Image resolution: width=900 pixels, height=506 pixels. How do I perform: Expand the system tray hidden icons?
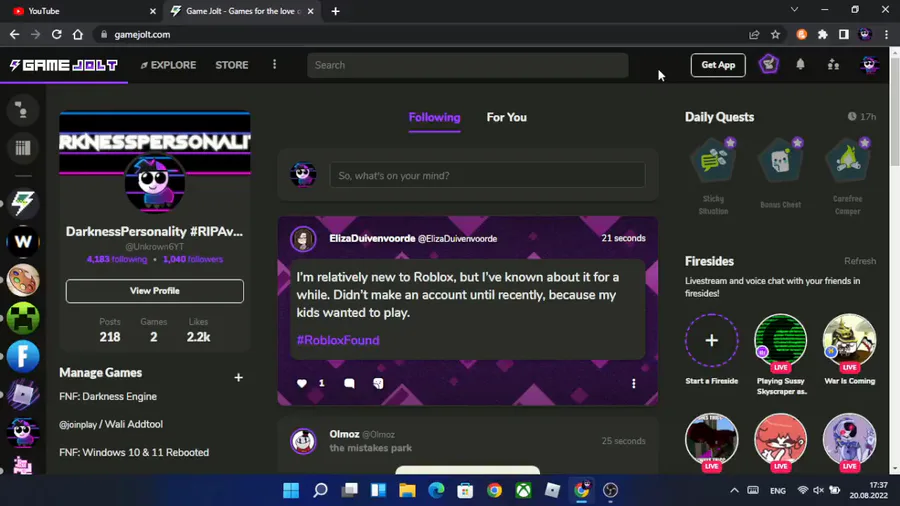pyautogui.click(x=734, y=491)
